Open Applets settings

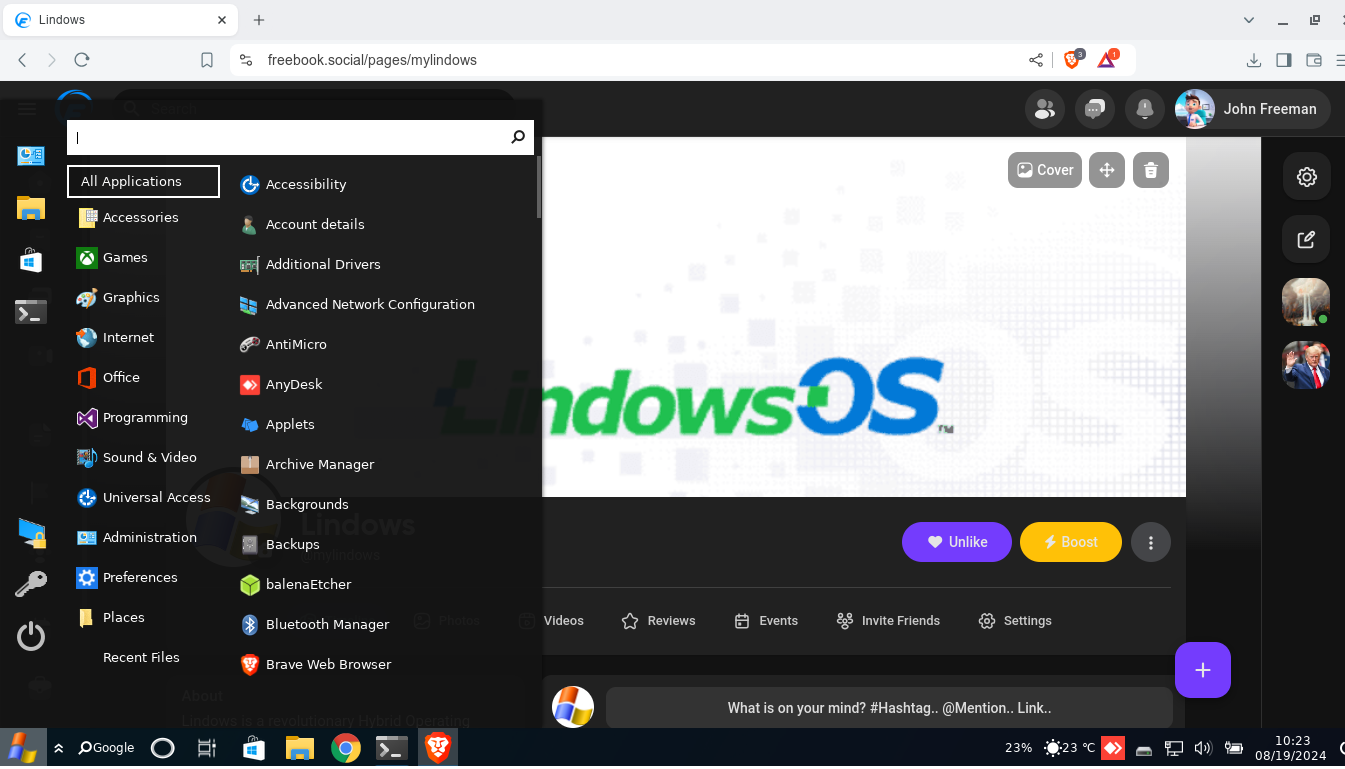pyautogui.click(x=277, y=424)
